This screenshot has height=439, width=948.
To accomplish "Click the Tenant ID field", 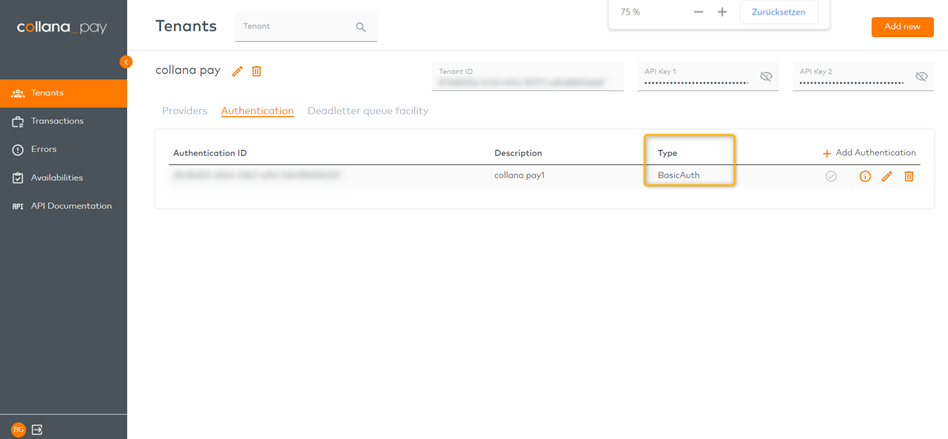I will [527, 77].
